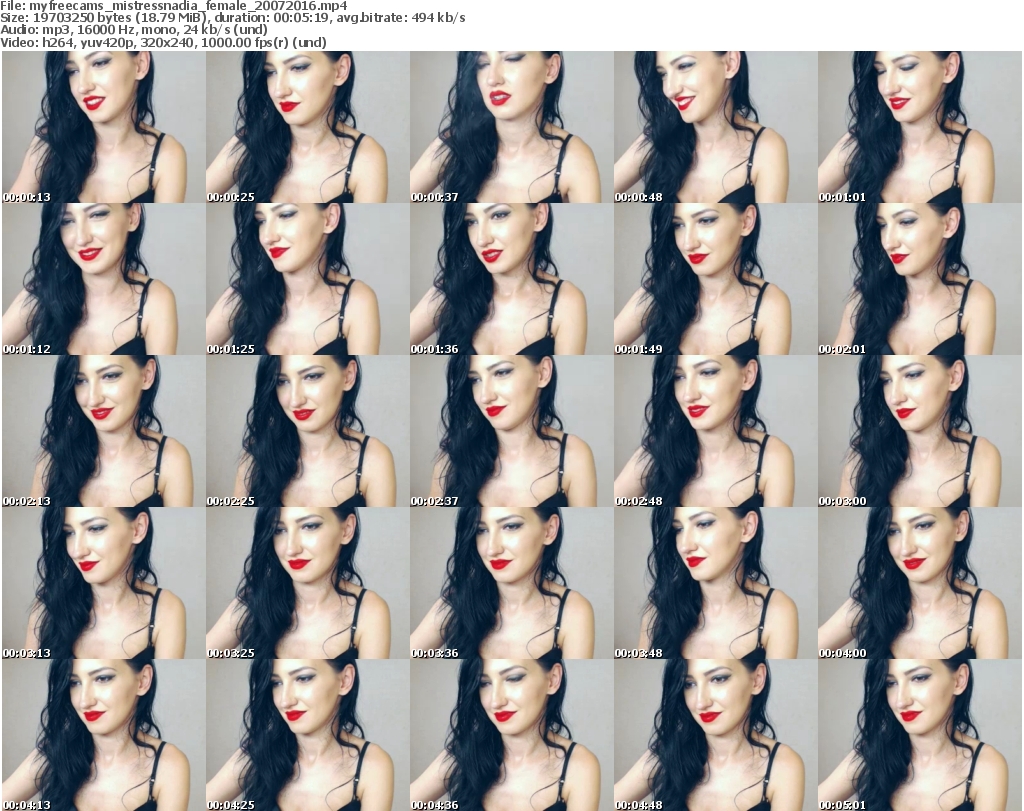Click the Audio mp3 info line
Screen dimensions: 1024x811
134,30
